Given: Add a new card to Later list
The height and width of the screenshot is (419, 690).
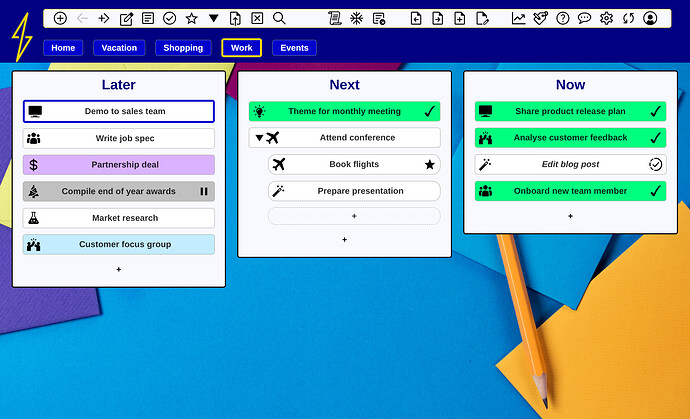Looking at the screenshot, I should click(119, 269).
